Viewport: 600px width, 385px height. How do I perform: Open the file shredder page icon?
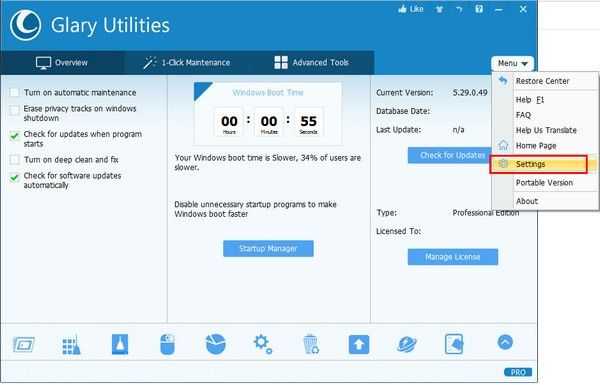click(455, 344)
